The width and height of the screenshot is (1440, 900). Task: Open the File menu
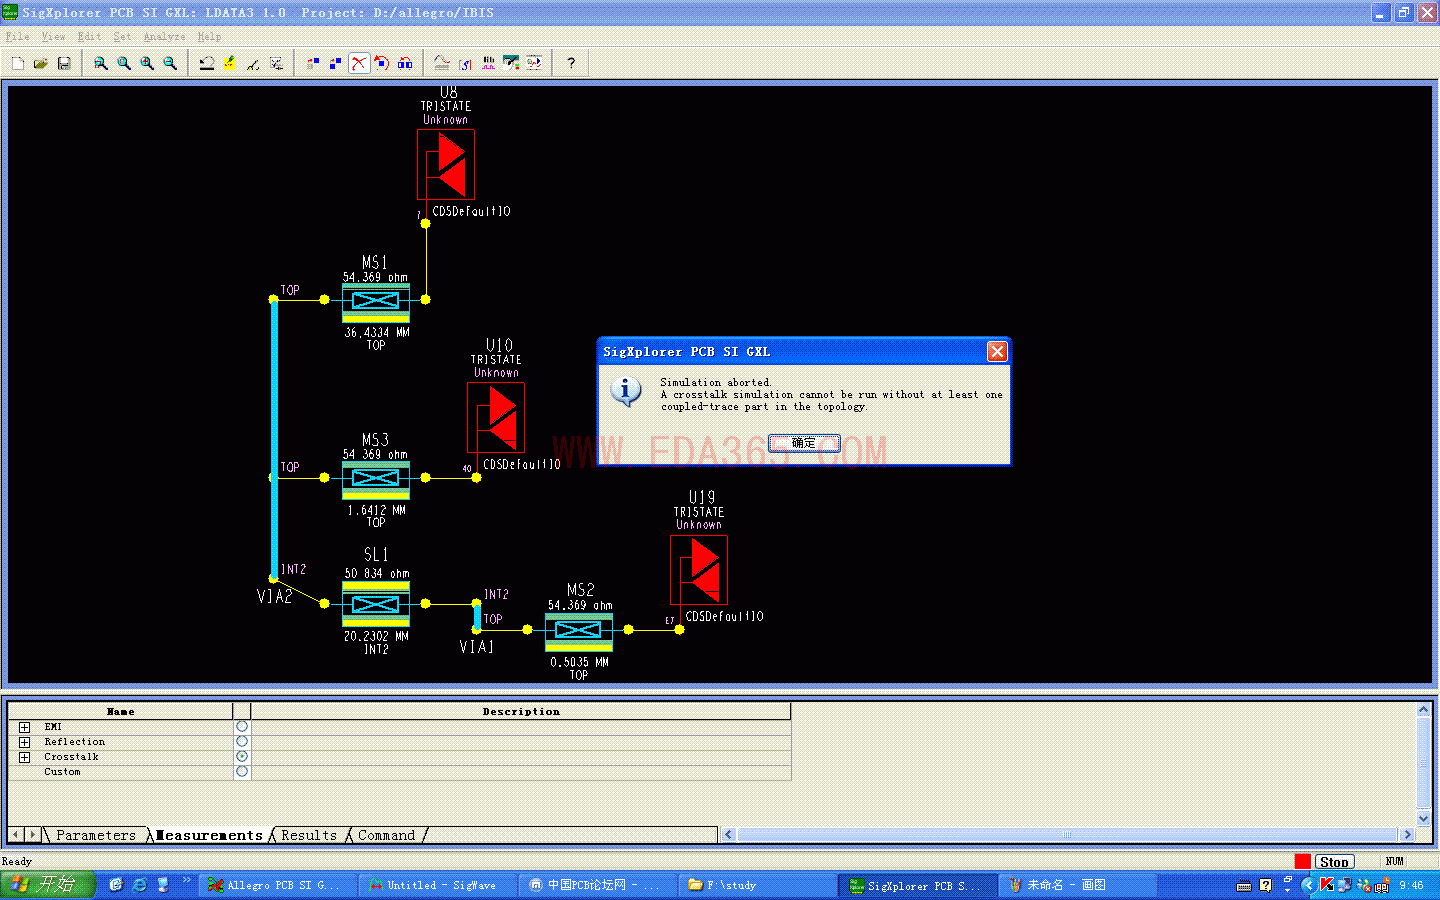pyautogui.click(x=17, y=36)
